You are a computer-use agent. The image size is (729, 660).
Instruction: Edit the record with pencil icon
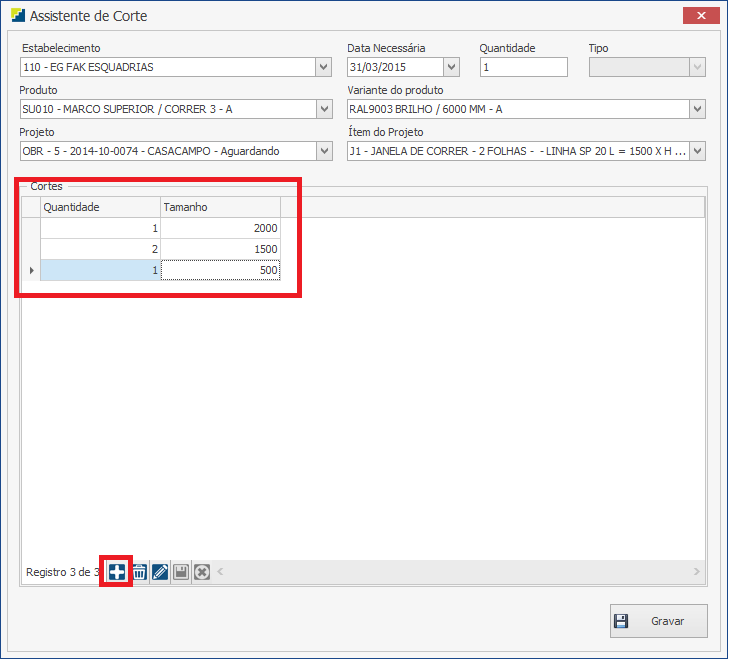[160, 572]
